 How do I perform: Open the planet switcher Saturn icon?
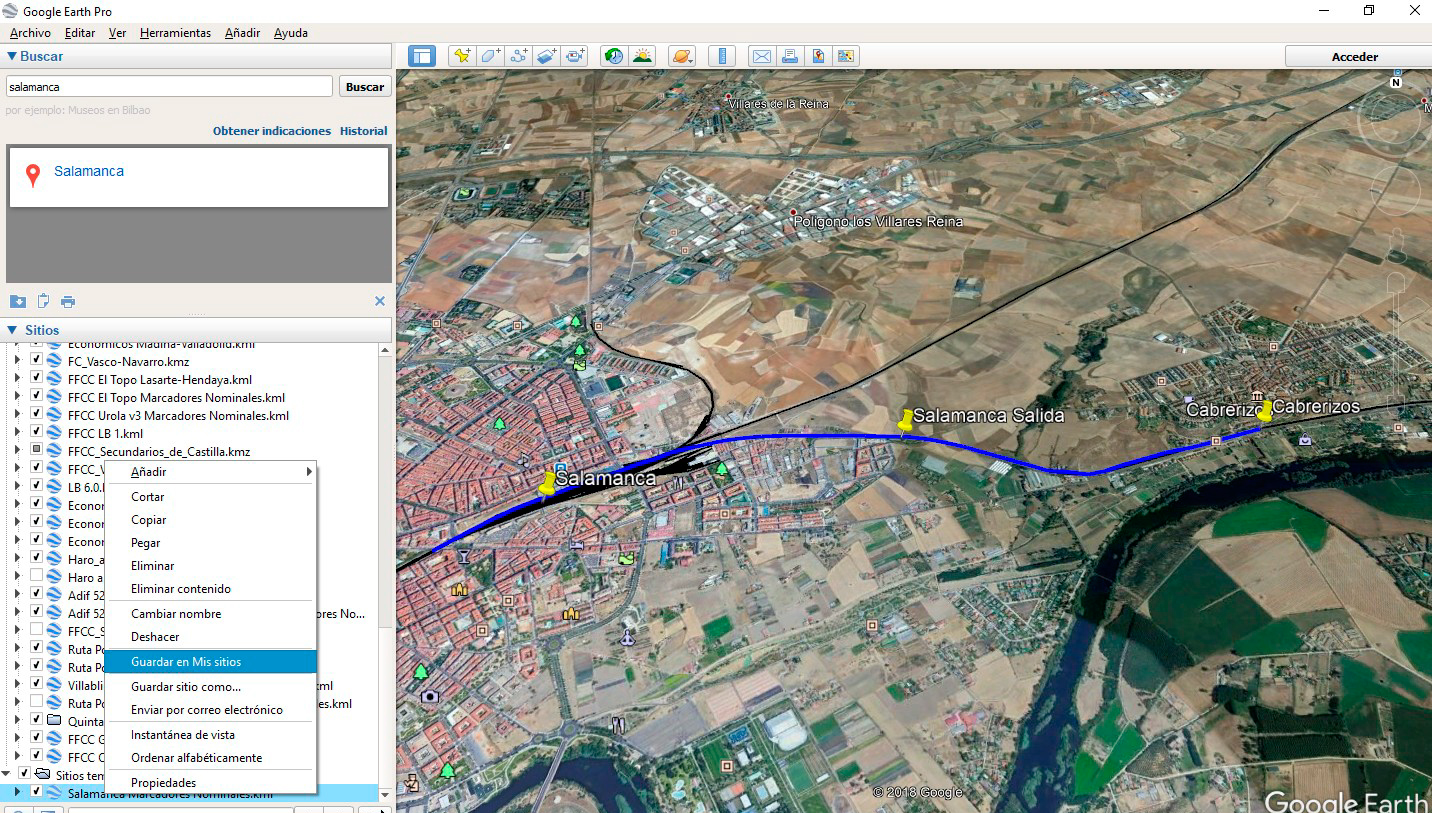click(681, 56)
